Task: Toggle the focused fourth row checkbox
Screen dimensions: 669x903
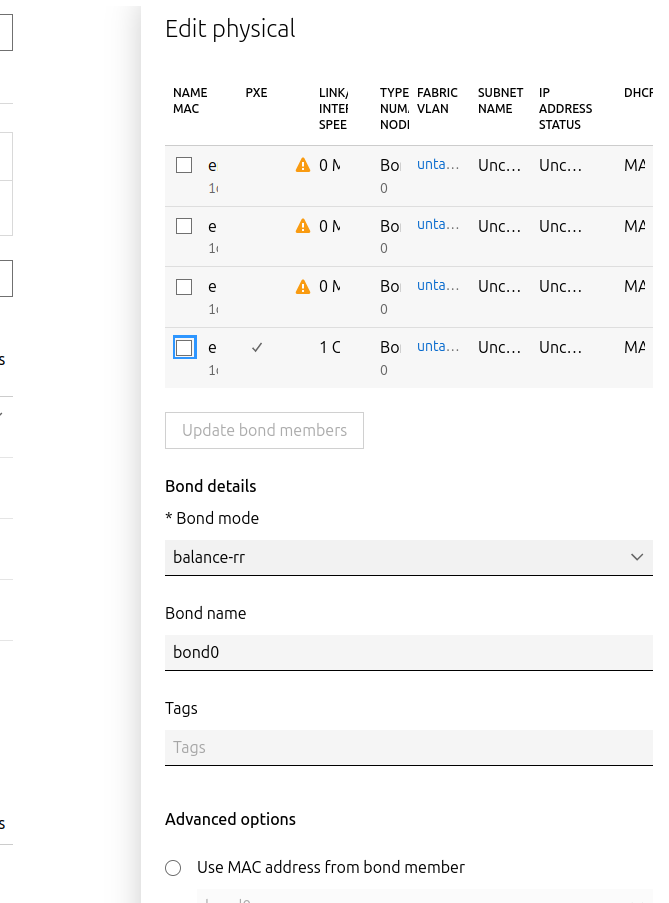Action: (x=184, y=347)
